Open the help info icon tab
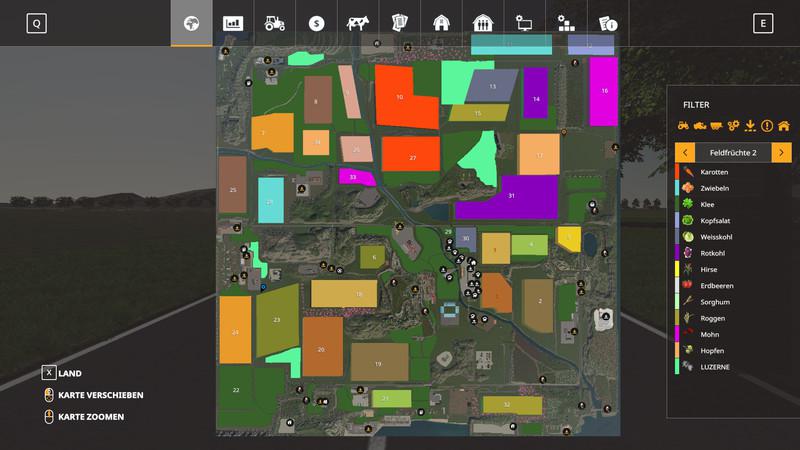 click(x=607, y=23)
